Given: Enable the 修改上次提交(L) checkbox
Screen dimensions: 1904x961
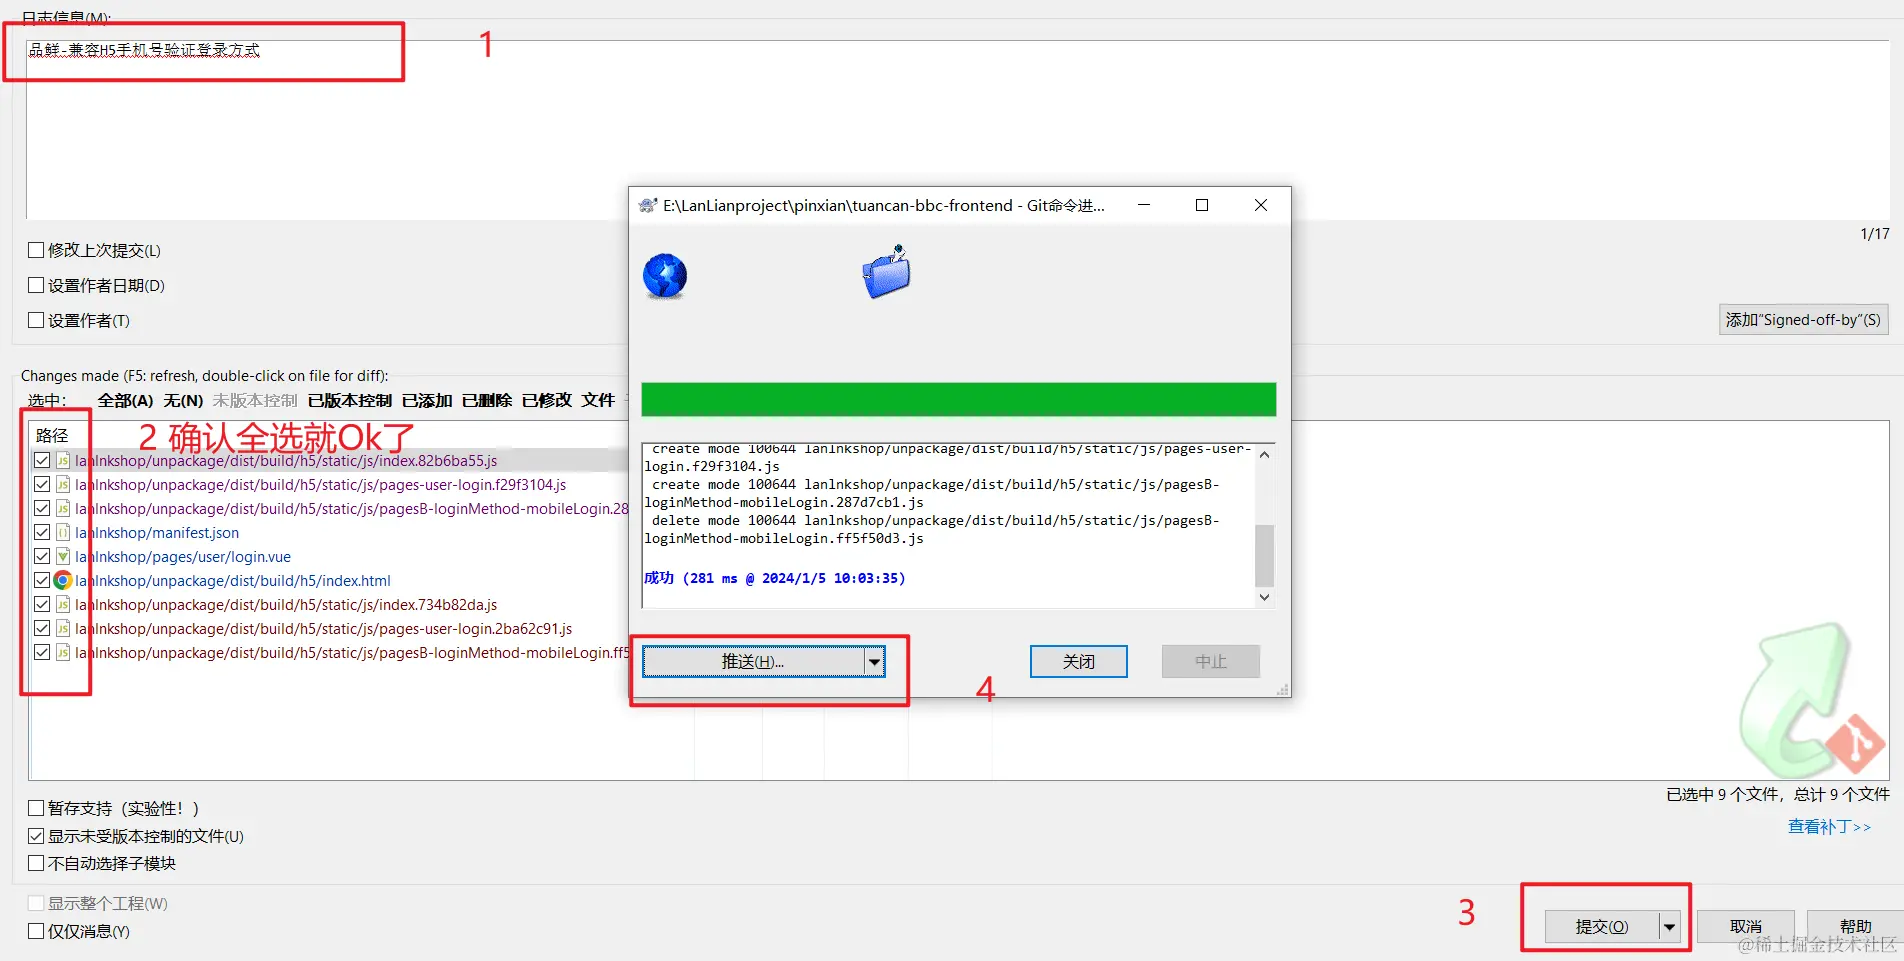Looking at the screenshot, I should click(36, 250).
